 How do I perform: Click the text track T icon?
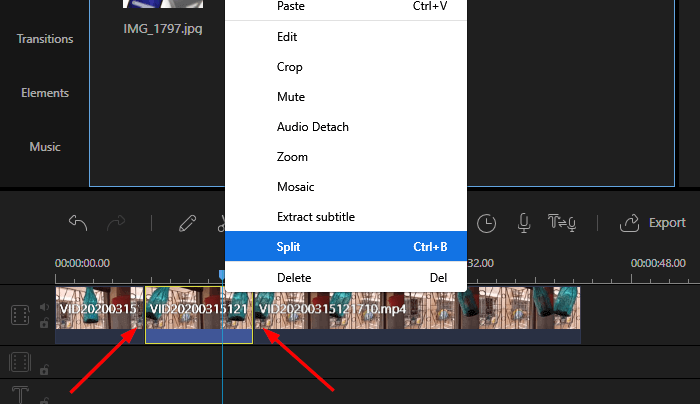click(20, 394)
